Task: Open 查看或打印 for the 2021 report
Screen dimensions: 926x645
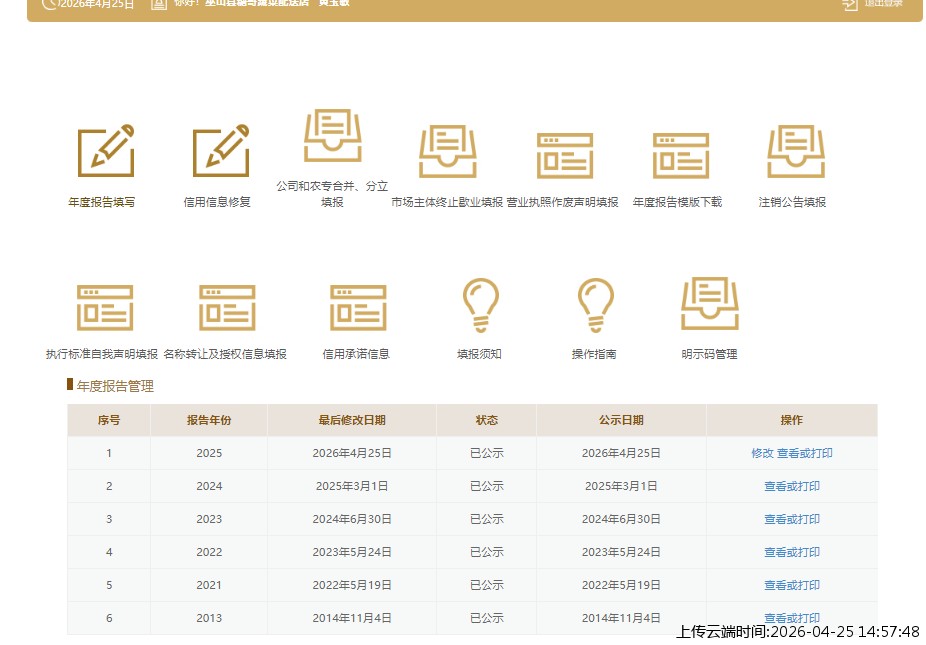Action: tap(792, 585)
